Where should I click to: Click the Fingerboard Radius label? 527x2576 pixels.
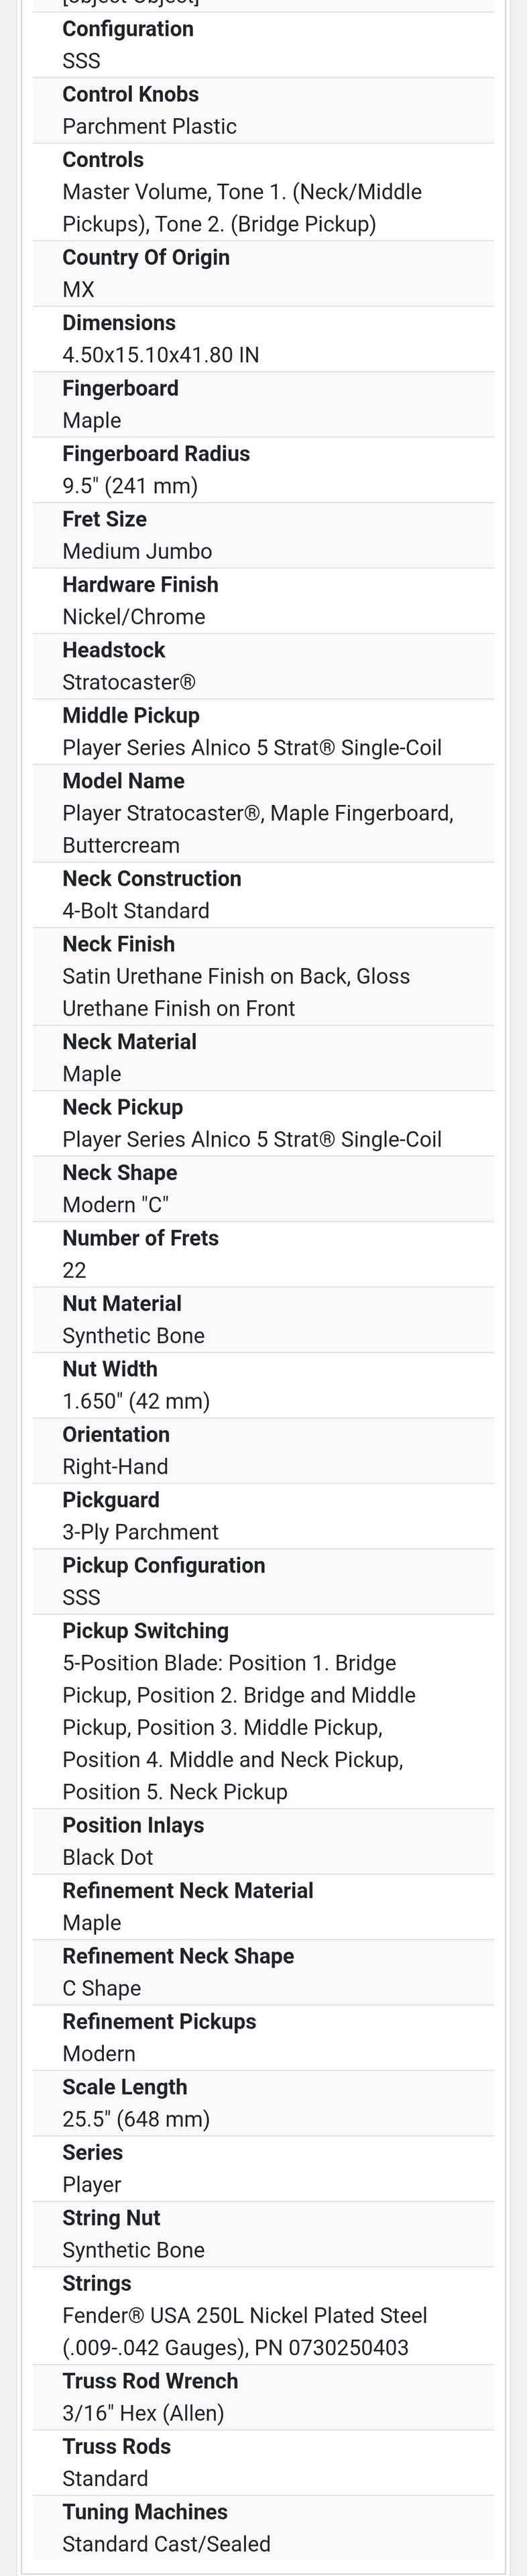pyautogui.click(x=155, y=453)
